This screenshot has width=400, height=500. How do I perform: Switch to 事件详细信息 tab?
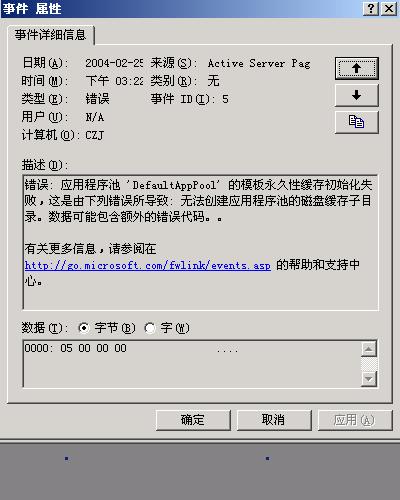coord(50,35)
